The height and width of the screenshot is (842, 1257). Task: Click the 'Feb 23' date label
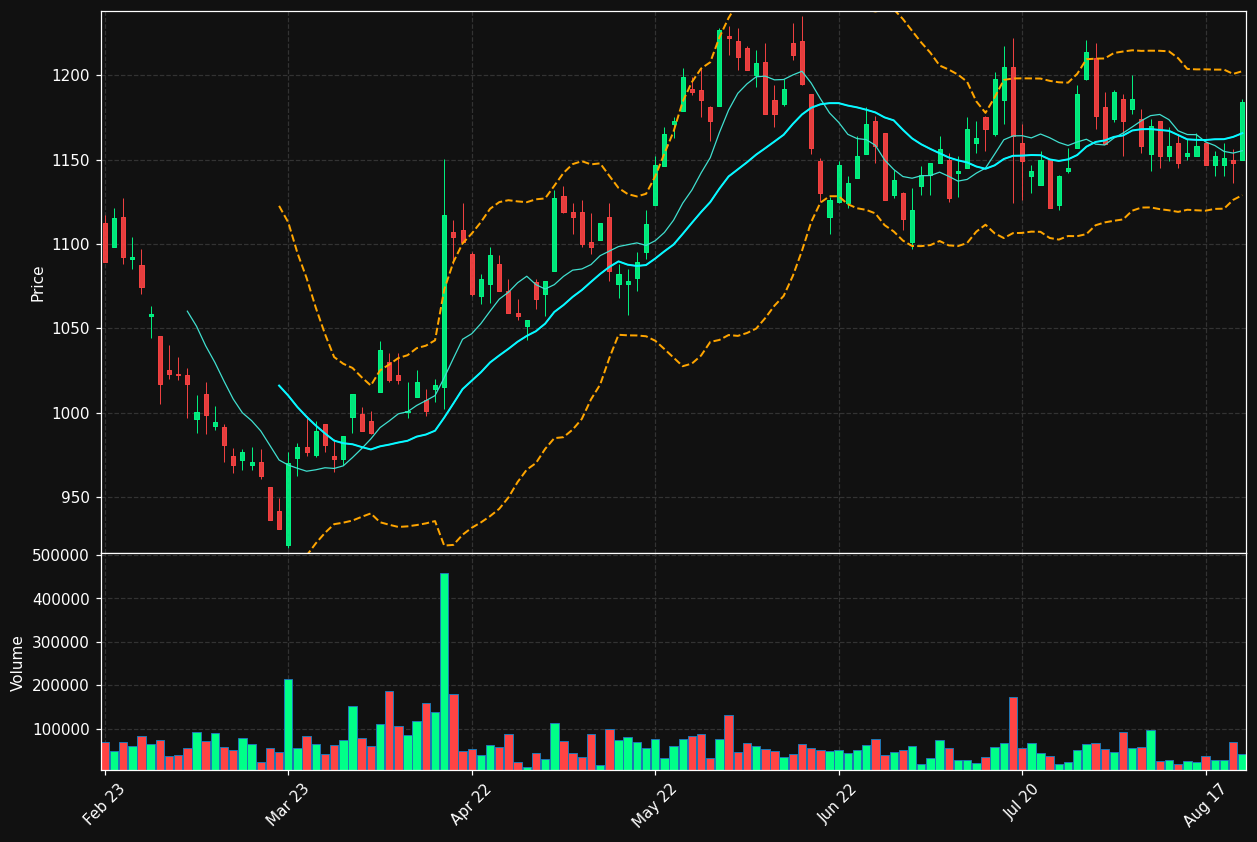pos(104,805)
